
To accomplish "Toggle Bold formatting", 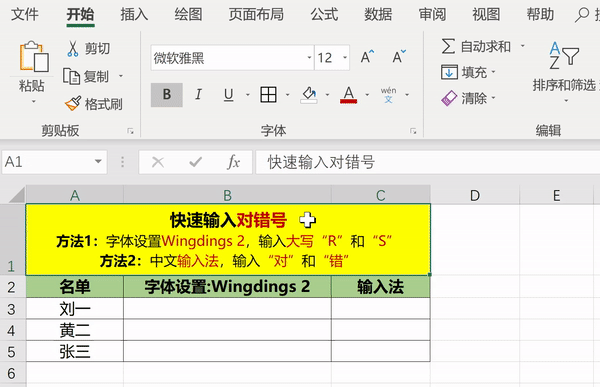I will (x=166, y=95).
